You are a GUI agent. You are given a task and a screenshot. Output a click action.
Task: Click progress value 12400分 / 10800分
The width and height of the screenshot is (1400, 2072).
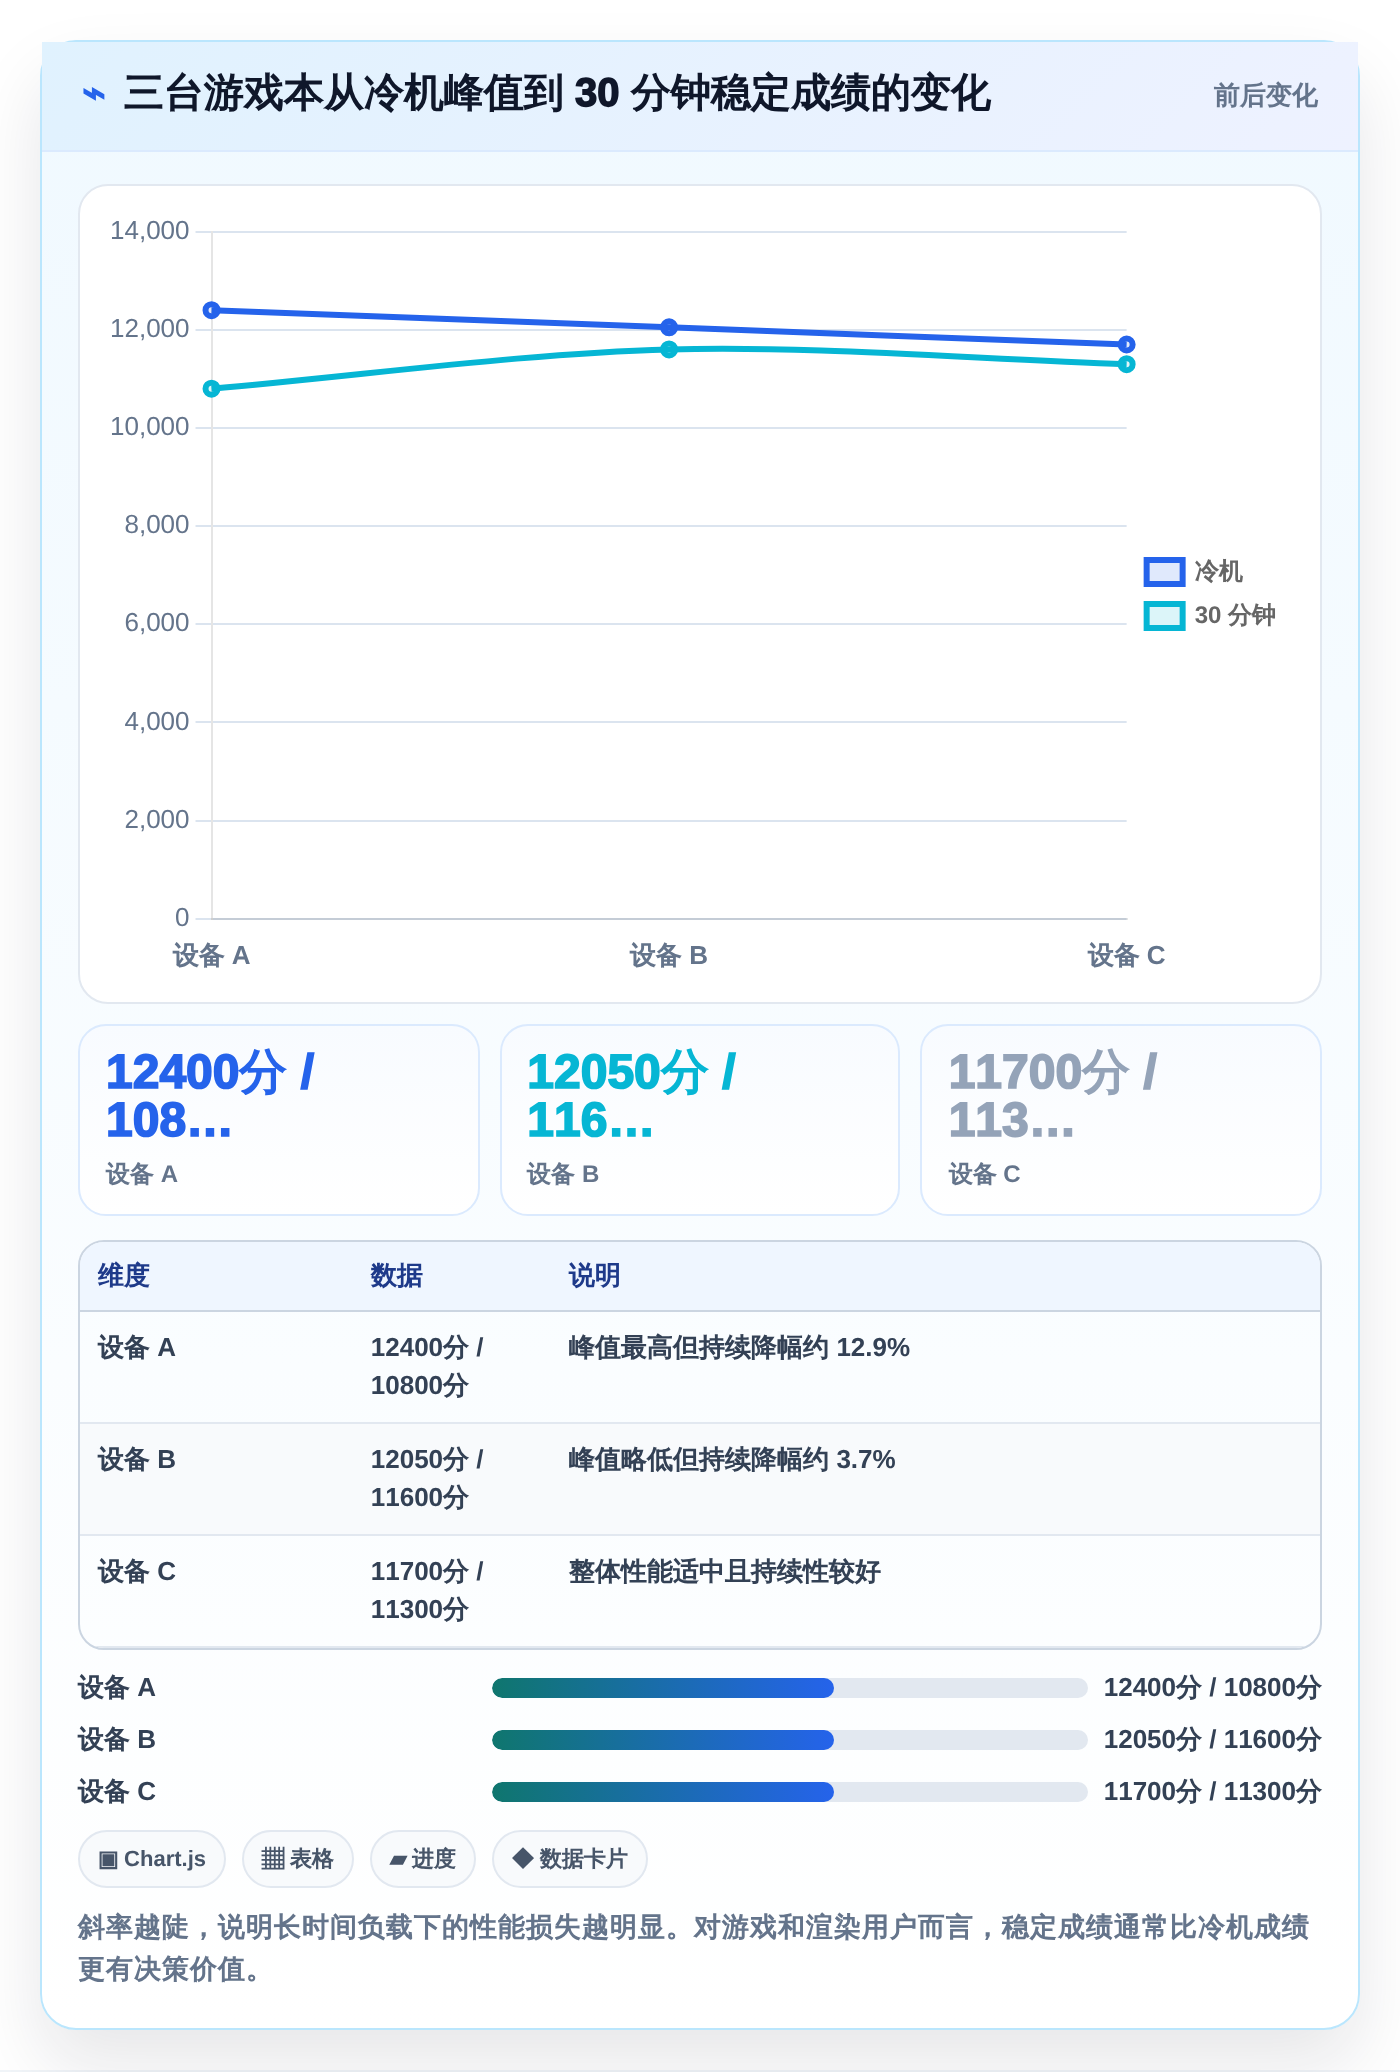point(1212,1688)
